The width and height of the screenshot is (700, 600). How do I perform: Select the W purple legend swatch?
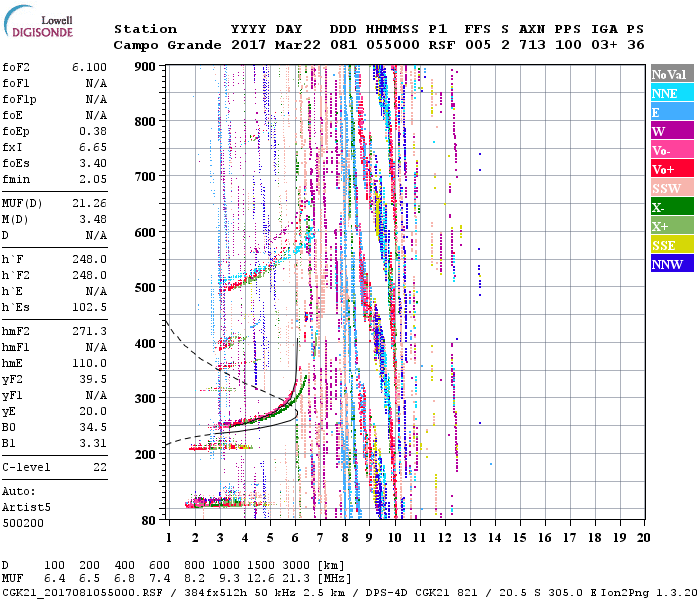pyautogui.click(x=672, y=131)
